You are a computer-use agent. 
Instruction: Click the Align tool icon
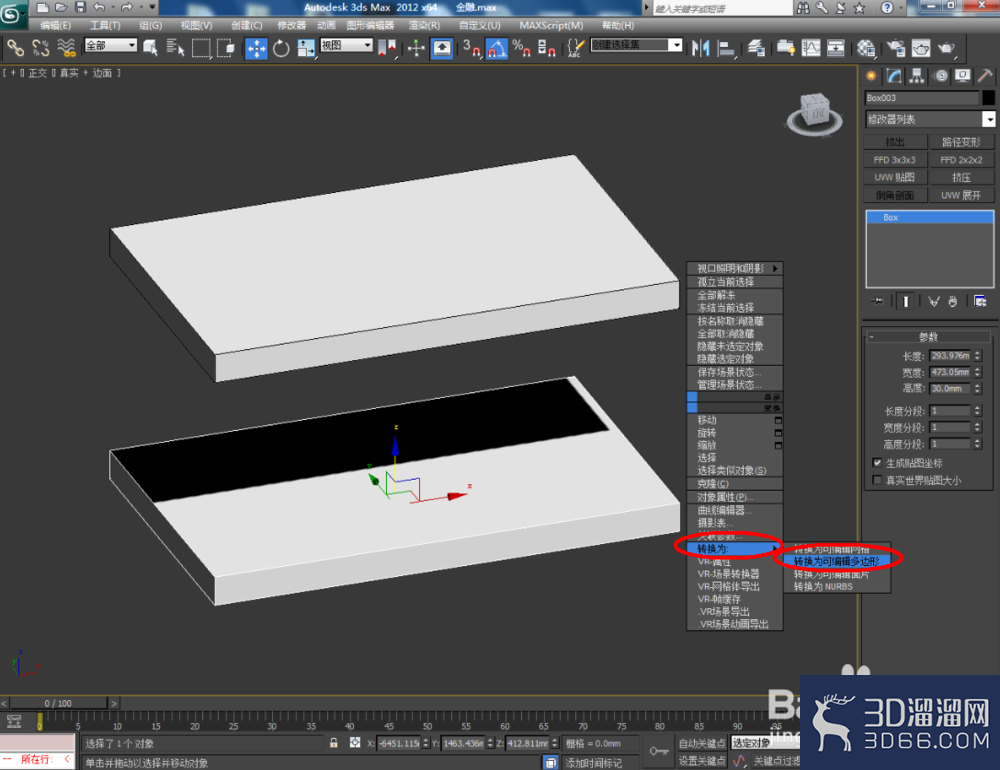tap(726, 48)
